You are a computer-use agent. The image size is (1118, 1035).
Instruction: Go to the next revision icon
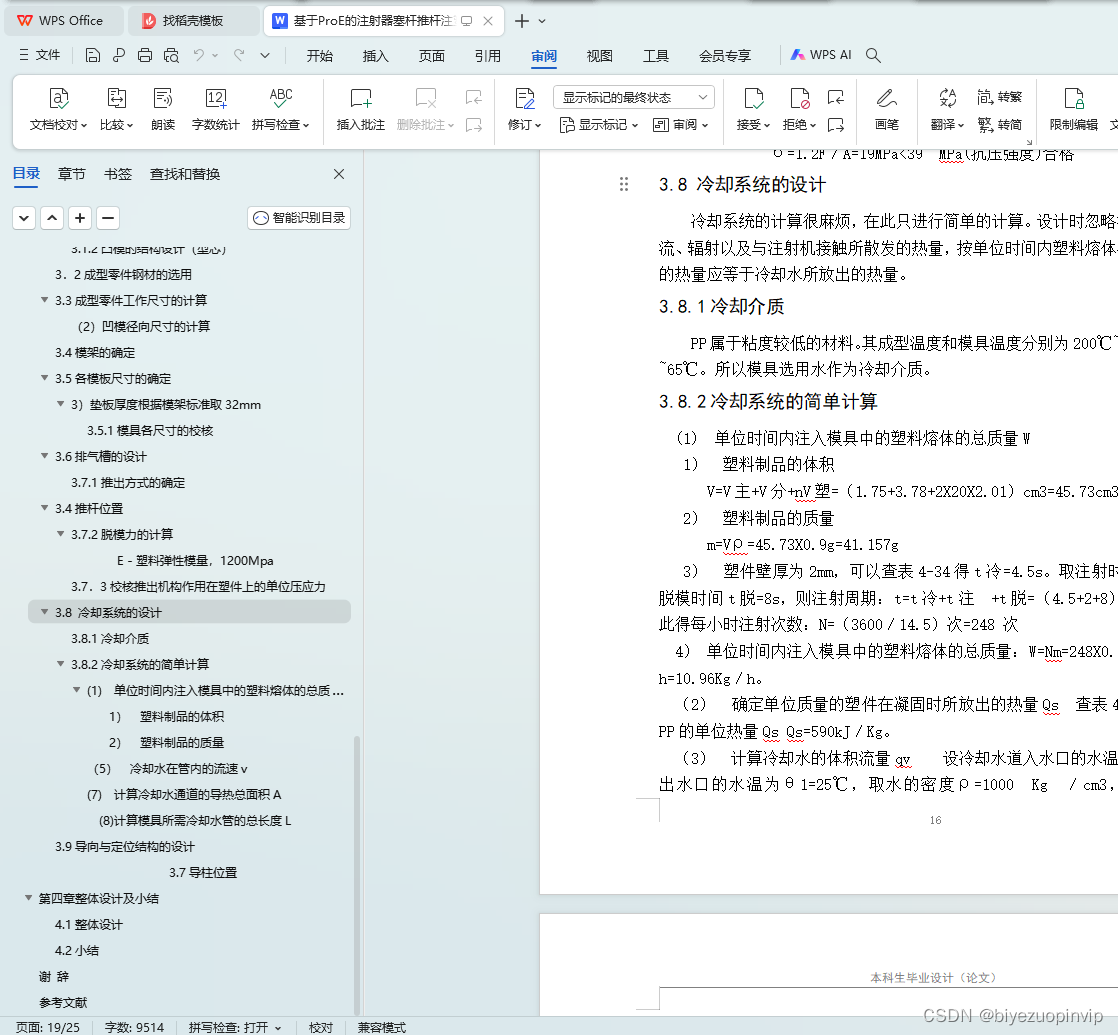click(836, 125)
